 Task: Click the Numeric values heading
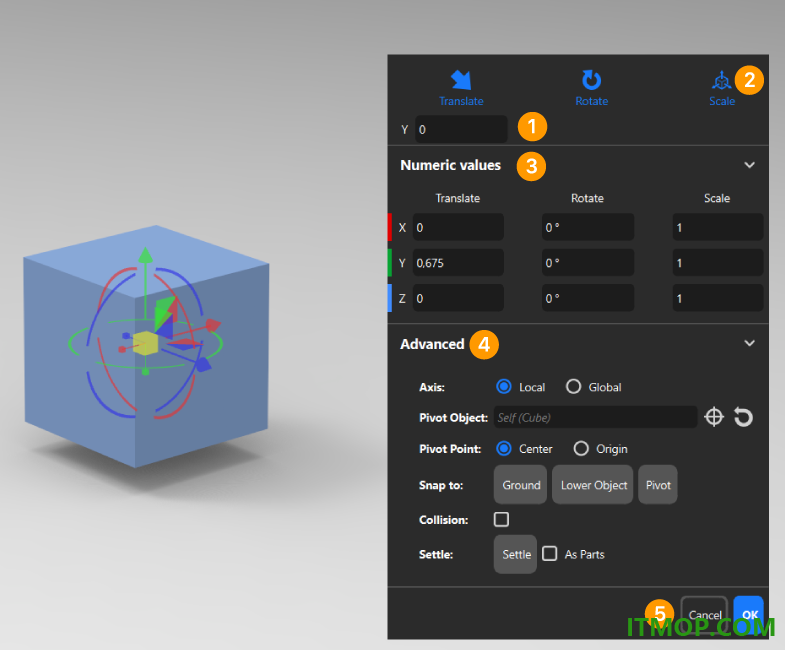click(450, 165)
